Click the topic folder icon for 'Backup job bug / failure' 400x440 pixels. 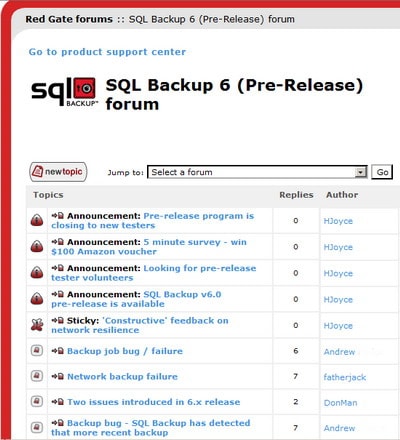coord(37,351)
